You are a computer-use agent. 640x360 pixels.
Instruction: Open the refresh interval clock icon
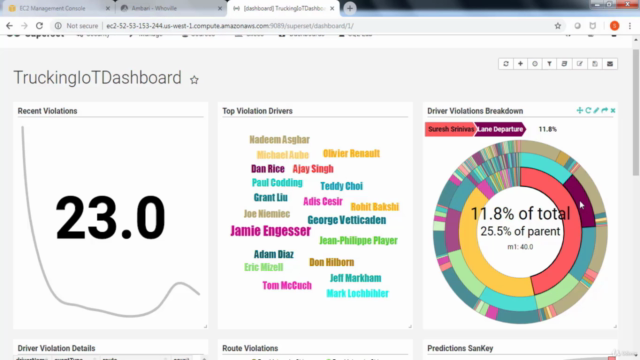point(535,64)
